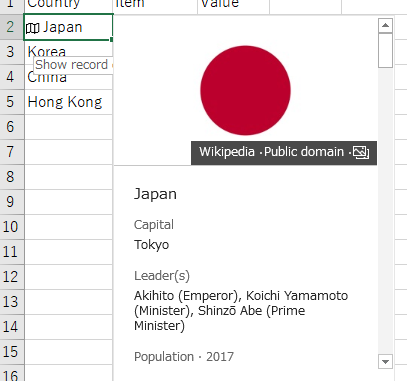The image size is (407, 381).
Task: Select row 7 header
Action: 12,152
